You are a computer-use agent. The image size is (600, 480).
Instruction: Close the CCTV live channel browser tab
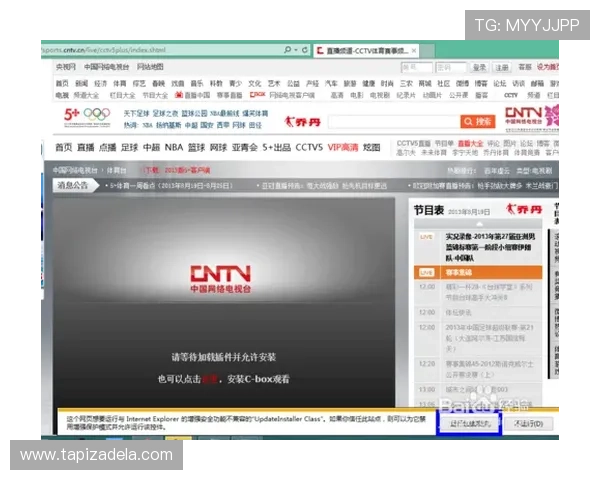click(414, 51)
